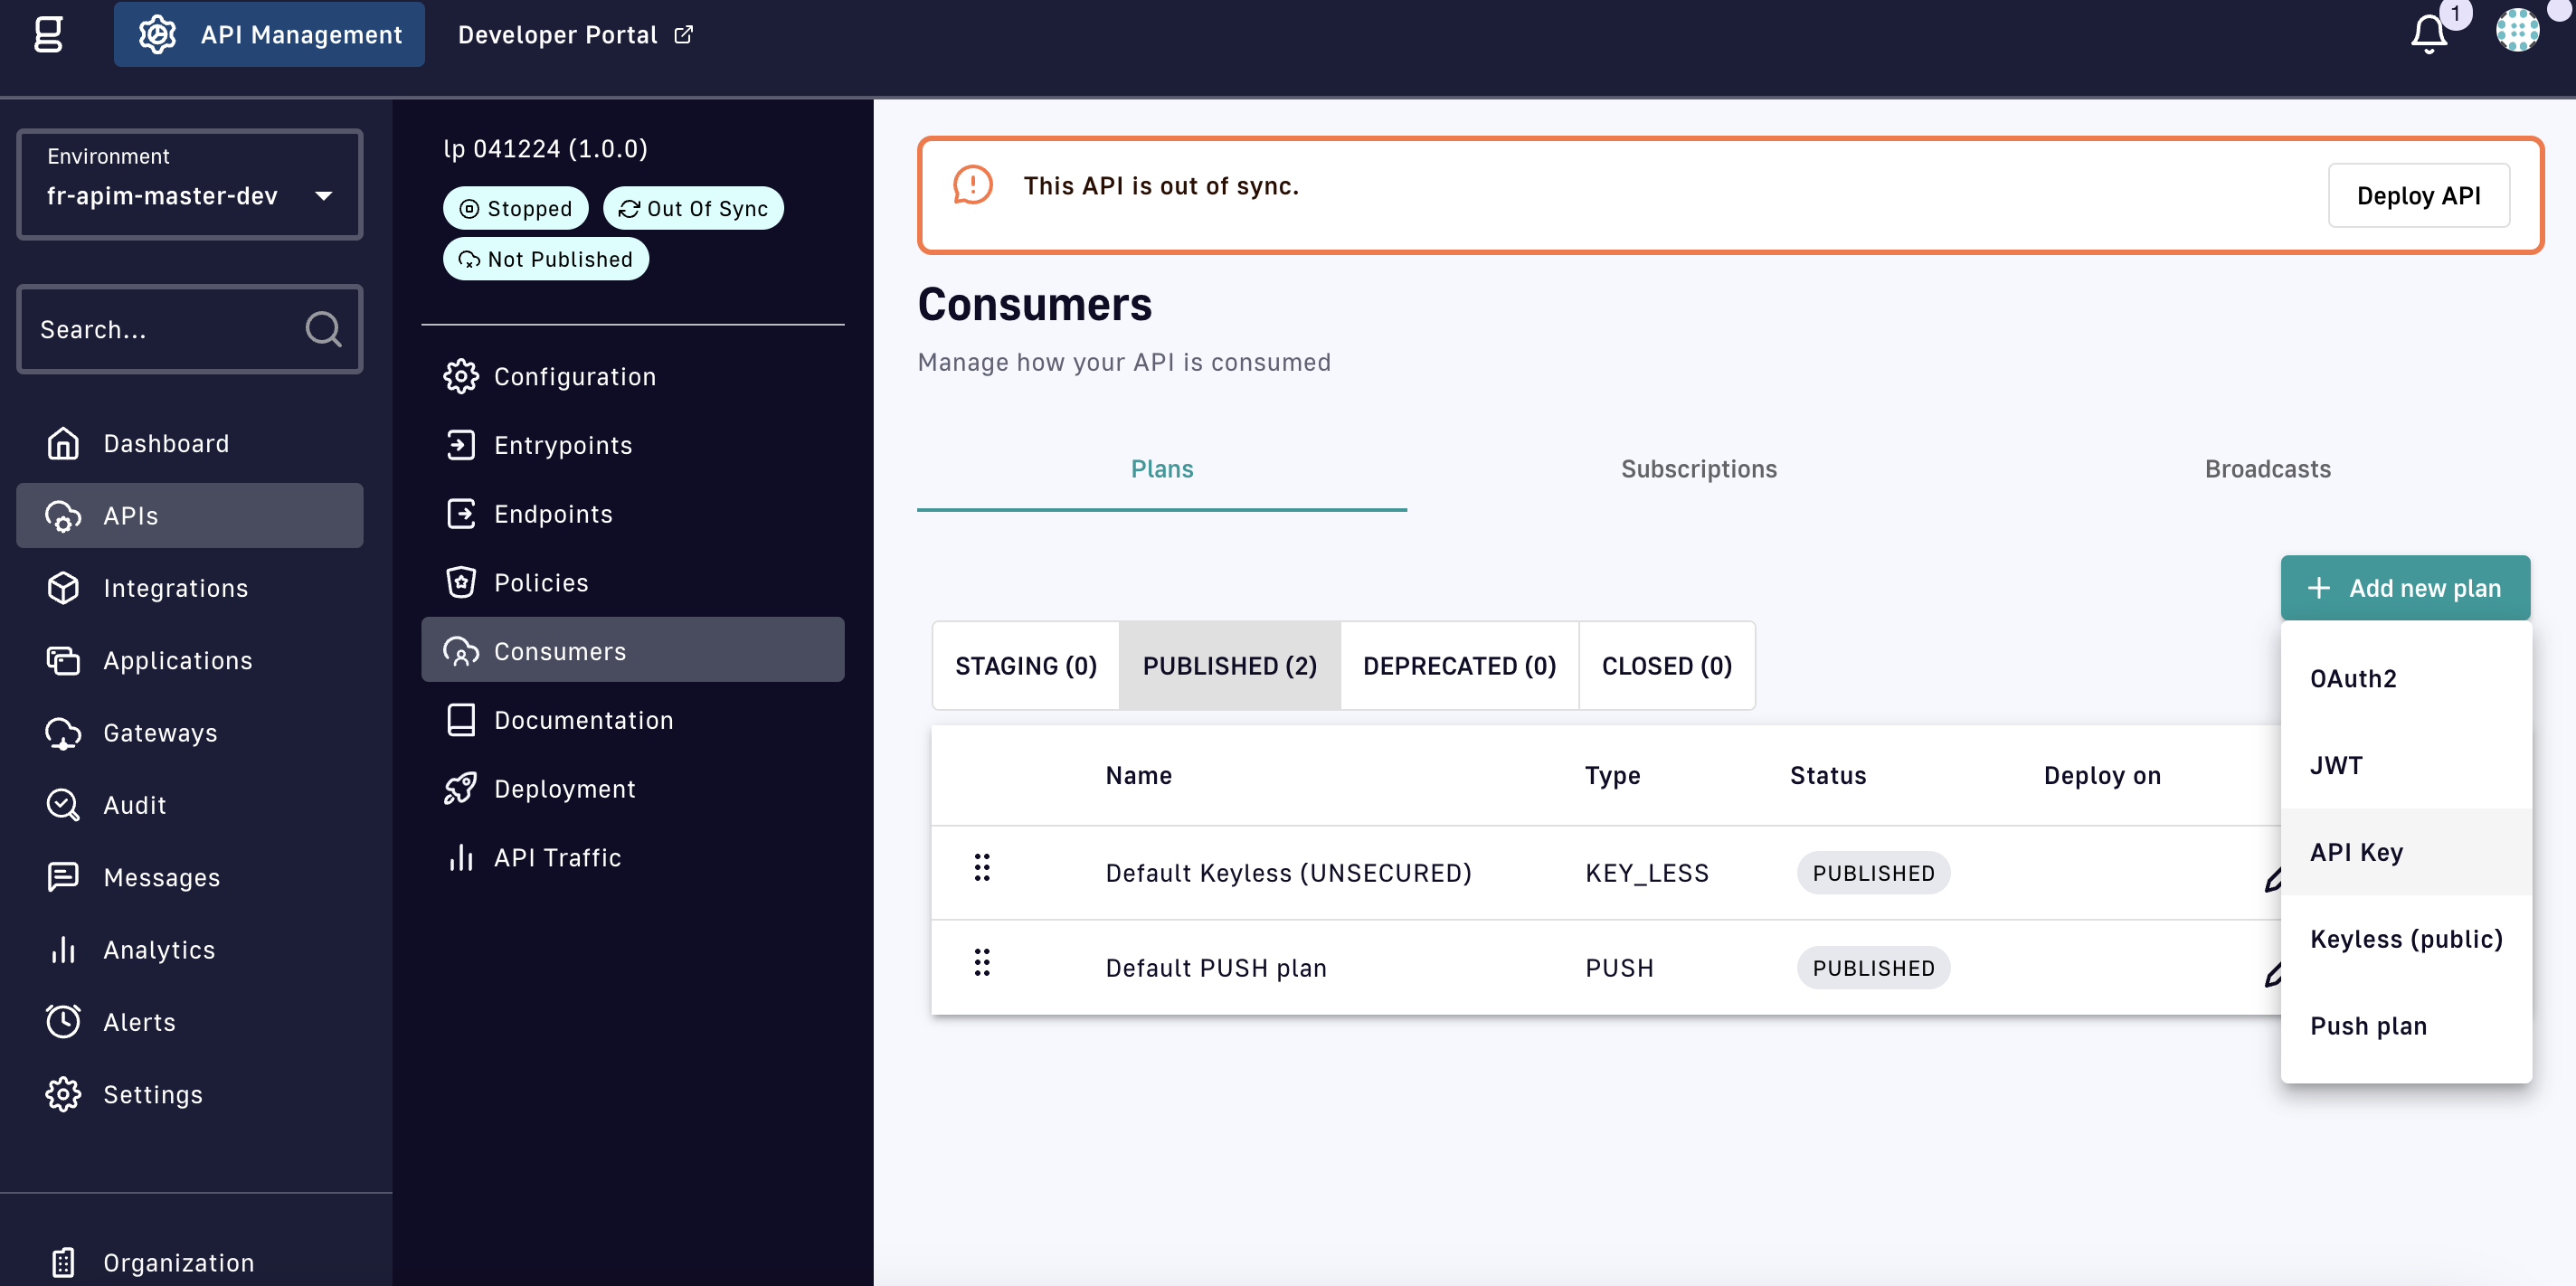Choose OAuth2 plan option
The width and height of the screenshot is (2576, 1286).
pos(2353,678)
